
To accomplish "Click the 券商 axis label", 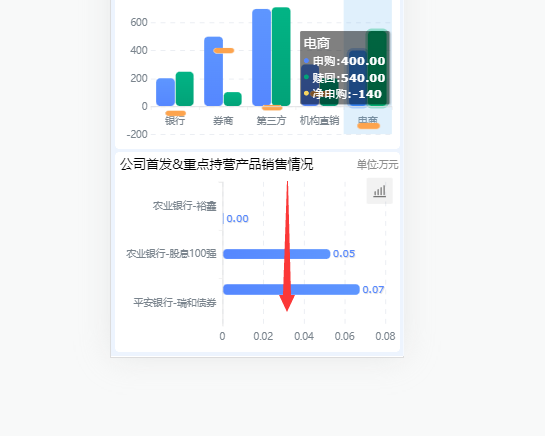I will [223, 121].
